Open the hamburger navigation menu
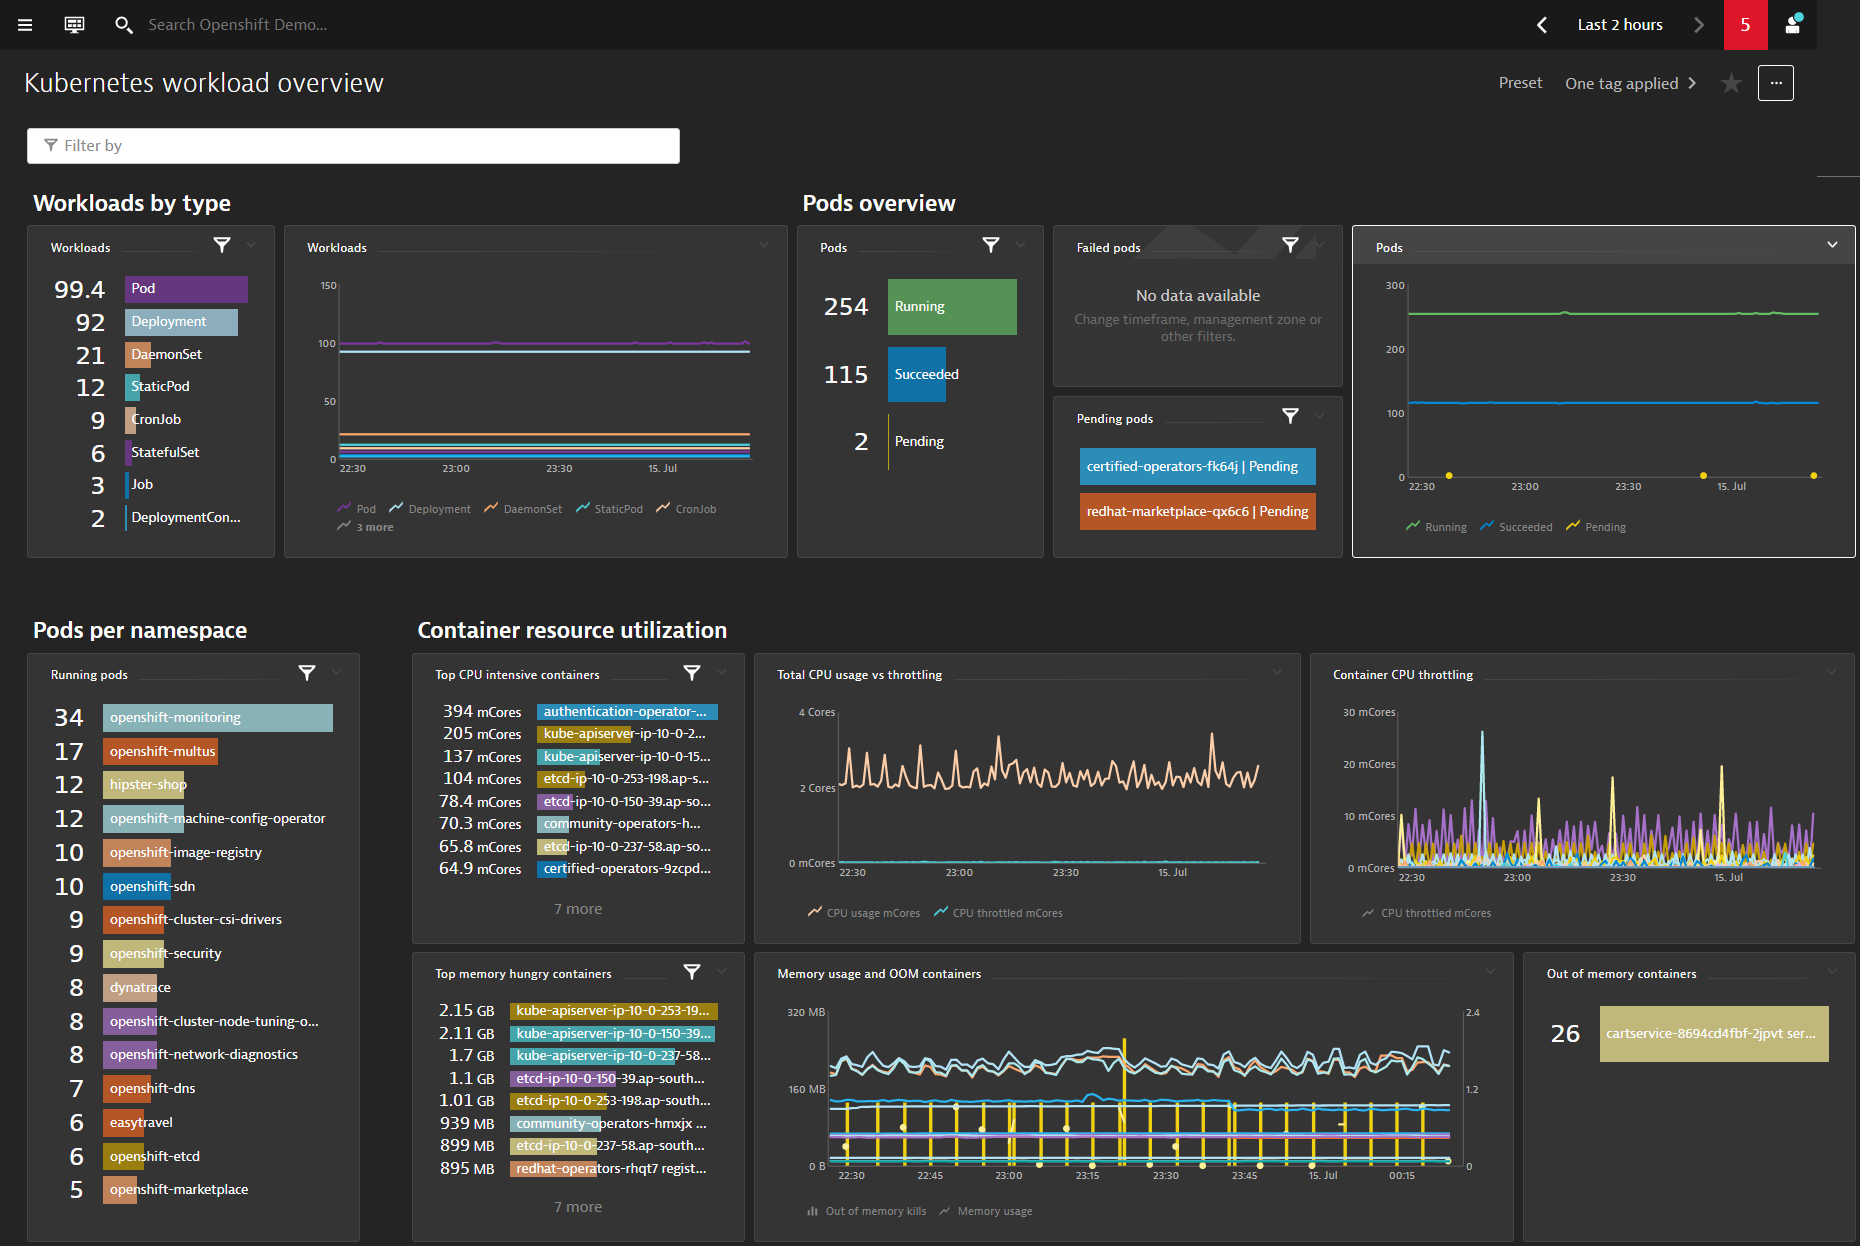Screen dimensions: 1860x1246 tap(25, 25)
